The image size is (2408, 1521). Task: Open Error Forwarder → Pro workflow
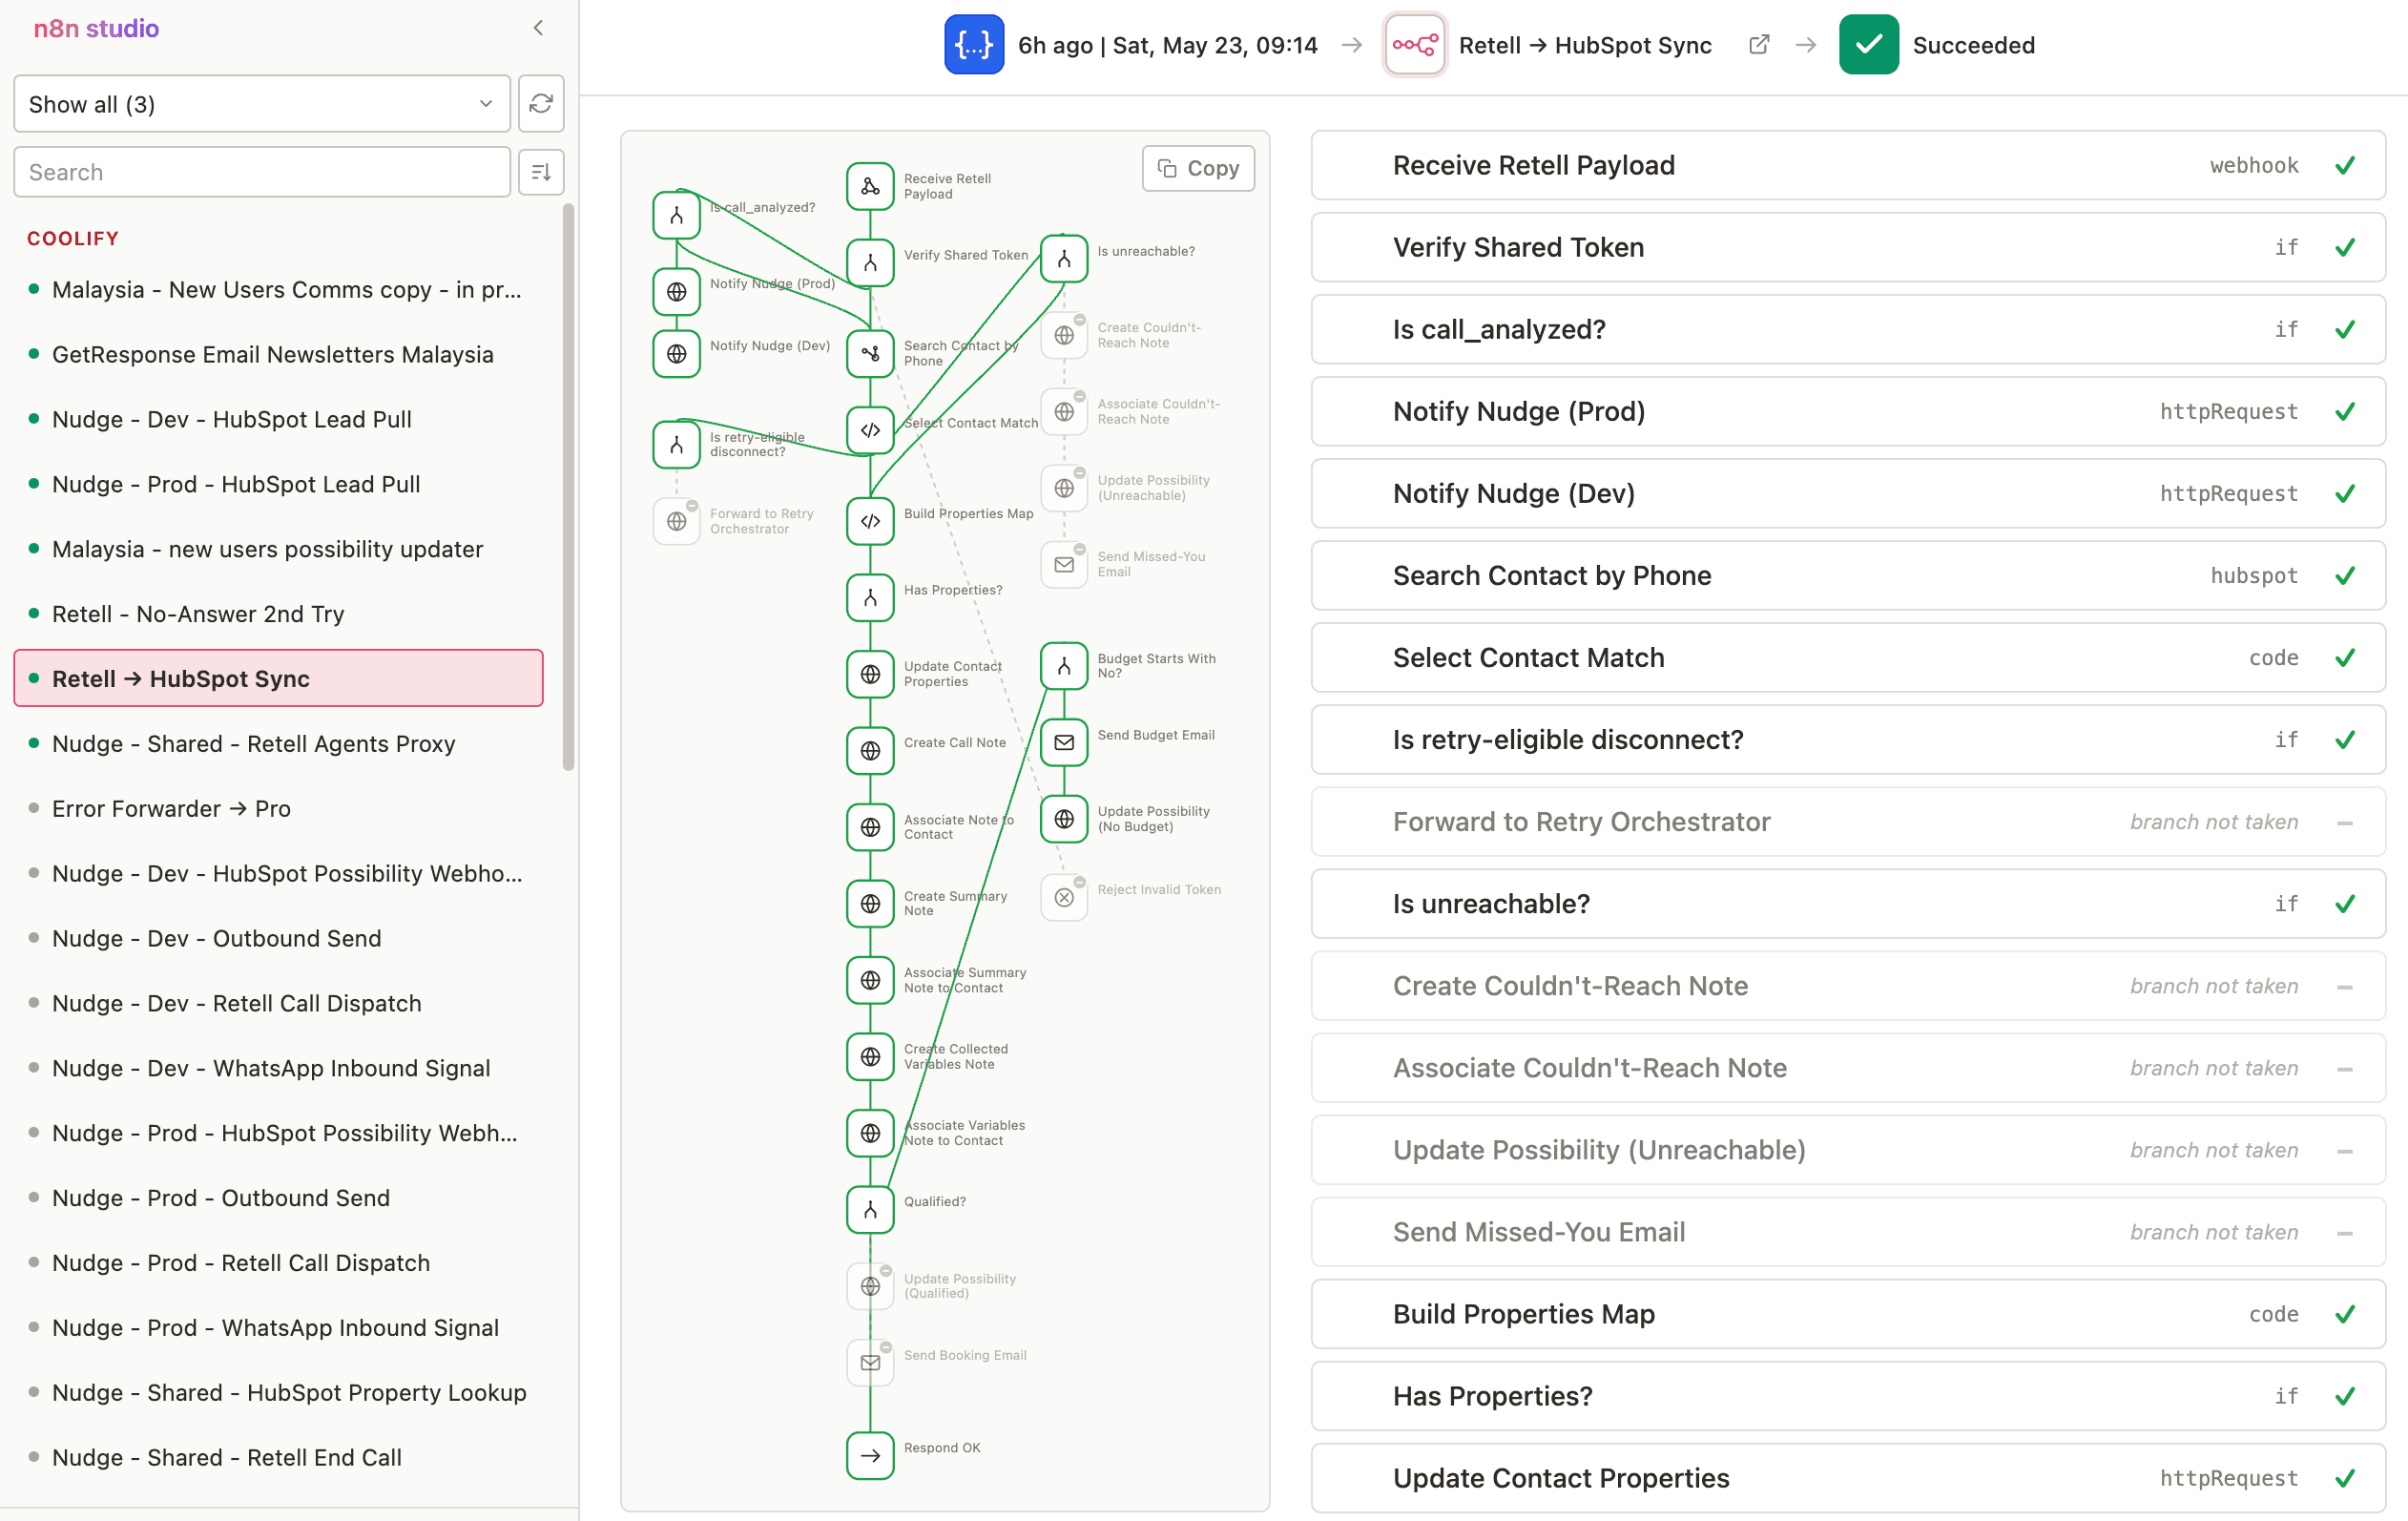(278, 809)
